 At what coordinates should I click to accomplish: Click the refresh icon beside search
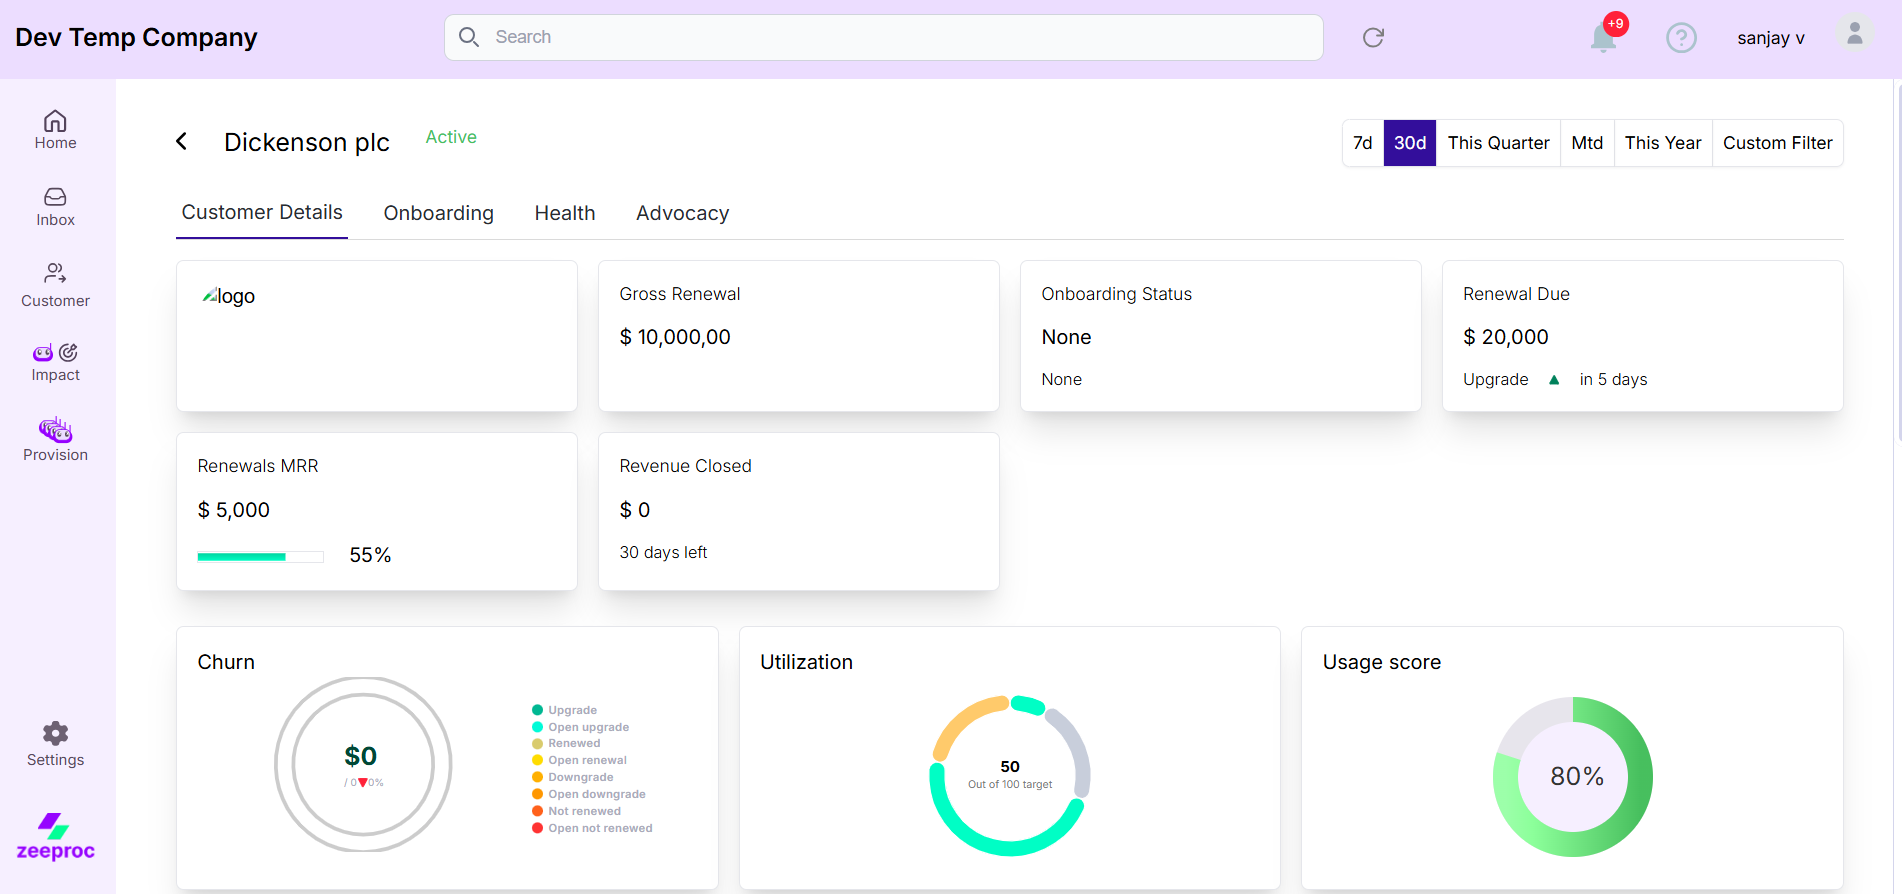click(x=1373, y=38)
